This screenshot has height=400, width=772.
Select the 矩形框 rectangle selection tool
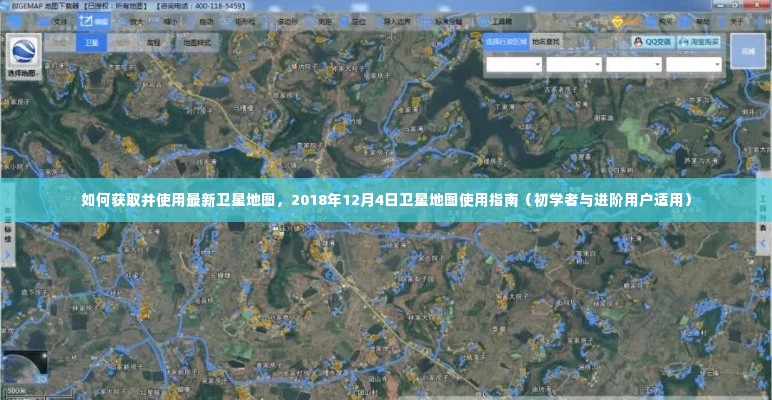coord(239,22)
